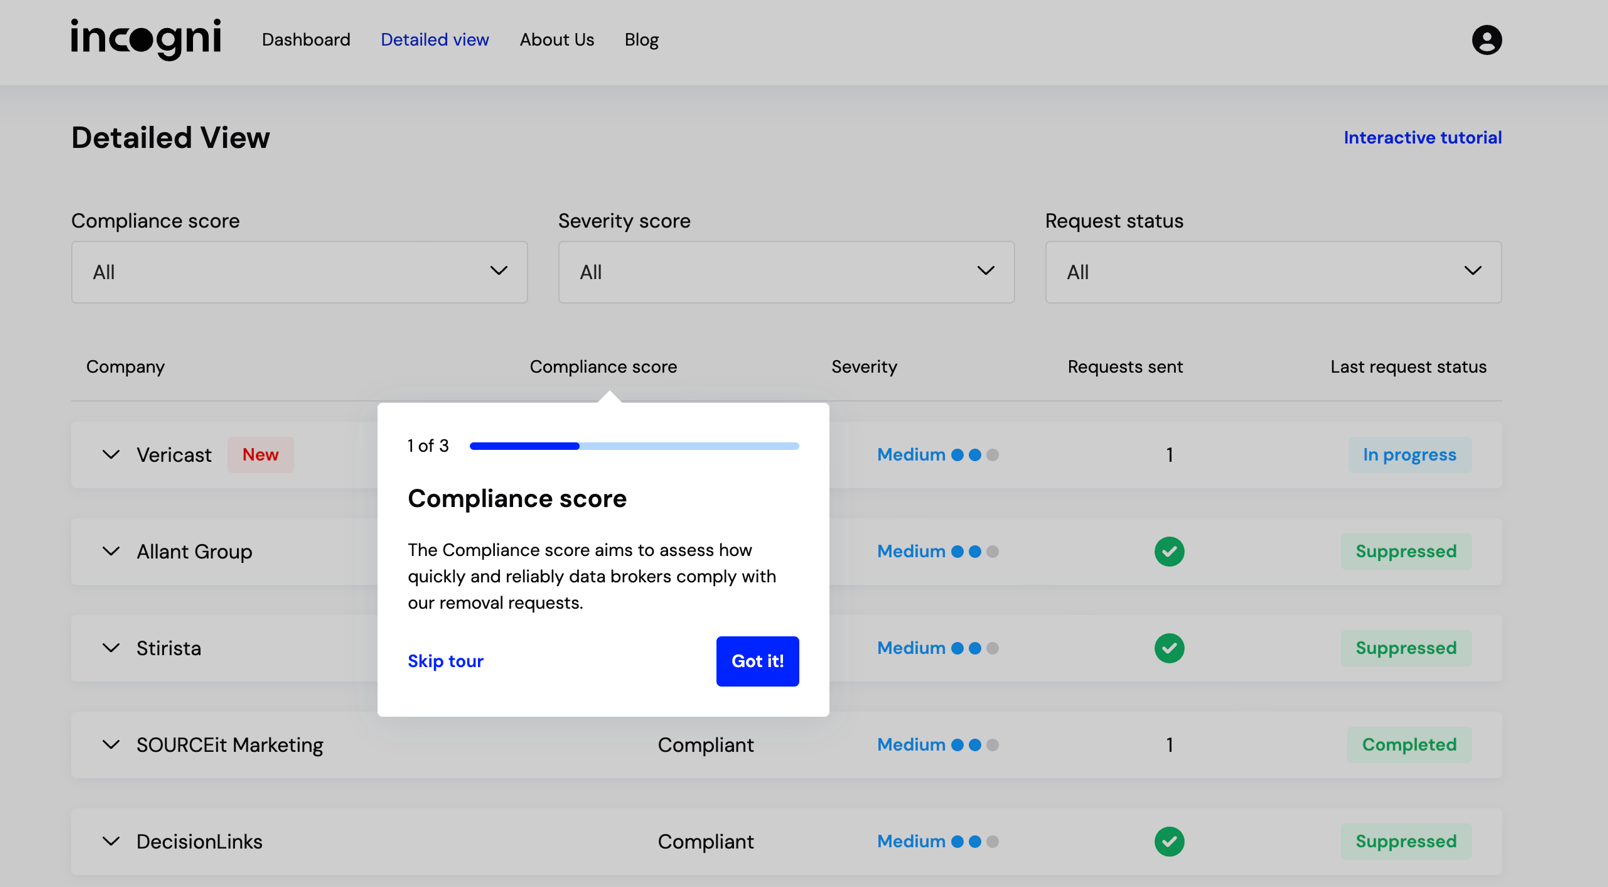Click DecisionLinks green checkmark icon
Viewport: 1608px width, 887px height.
pos(1169,841)
